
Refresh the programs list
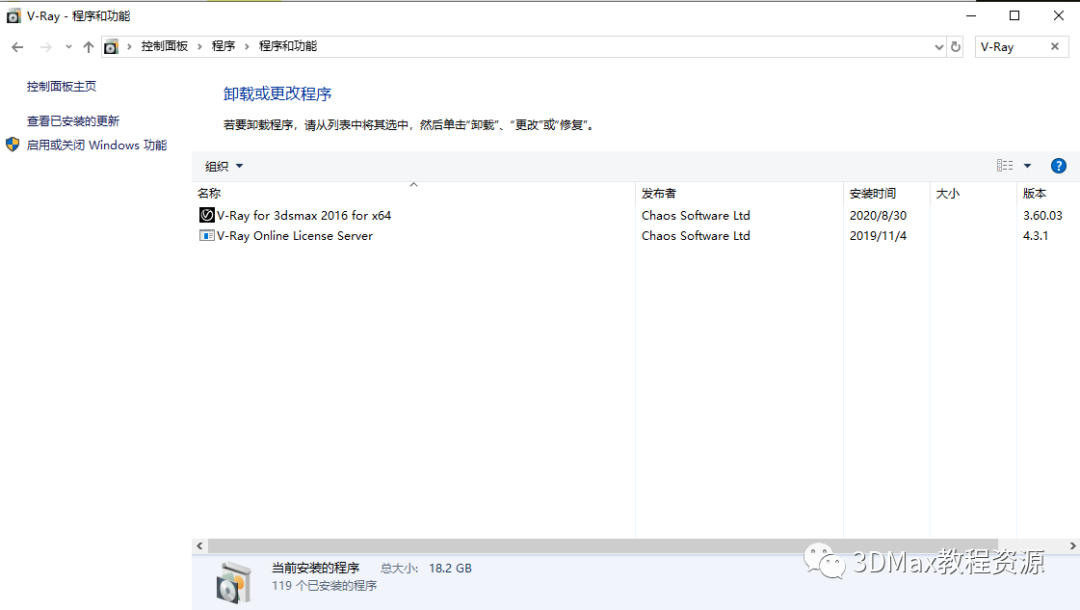click(955, 47)
